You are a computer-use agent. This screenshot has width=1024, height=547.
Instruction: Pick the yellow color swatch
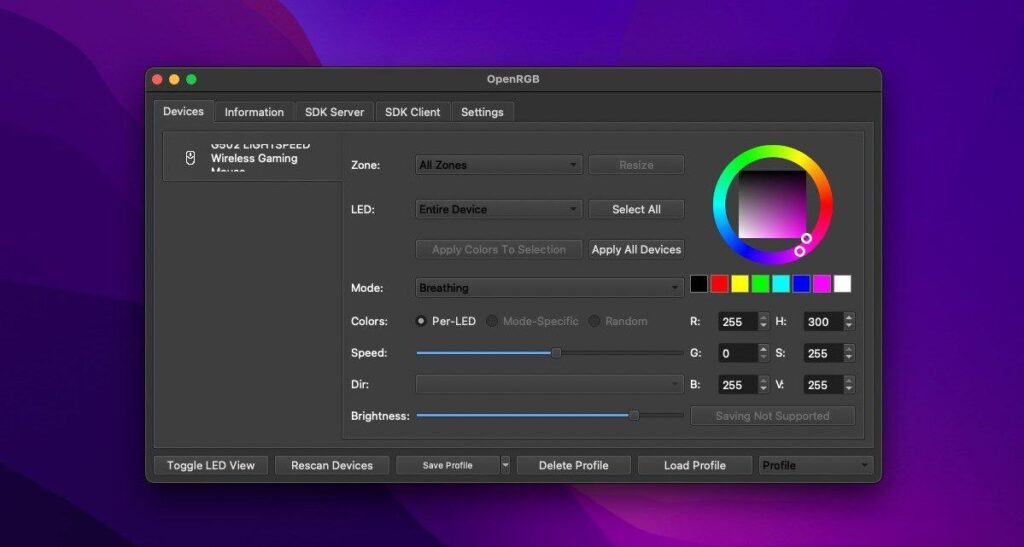click(740, 284)
